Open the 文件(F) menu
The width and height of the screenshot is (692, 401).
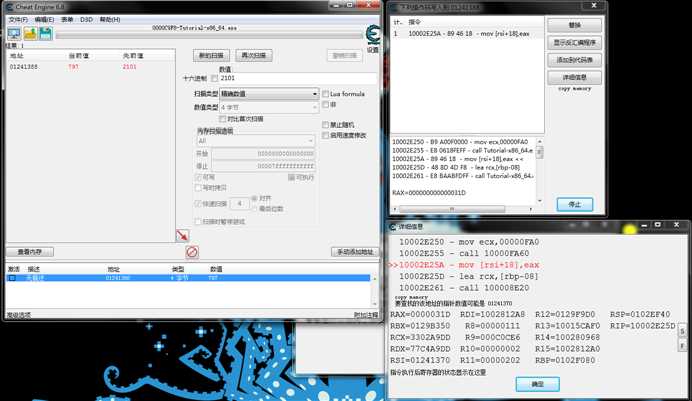pos(18,20)
